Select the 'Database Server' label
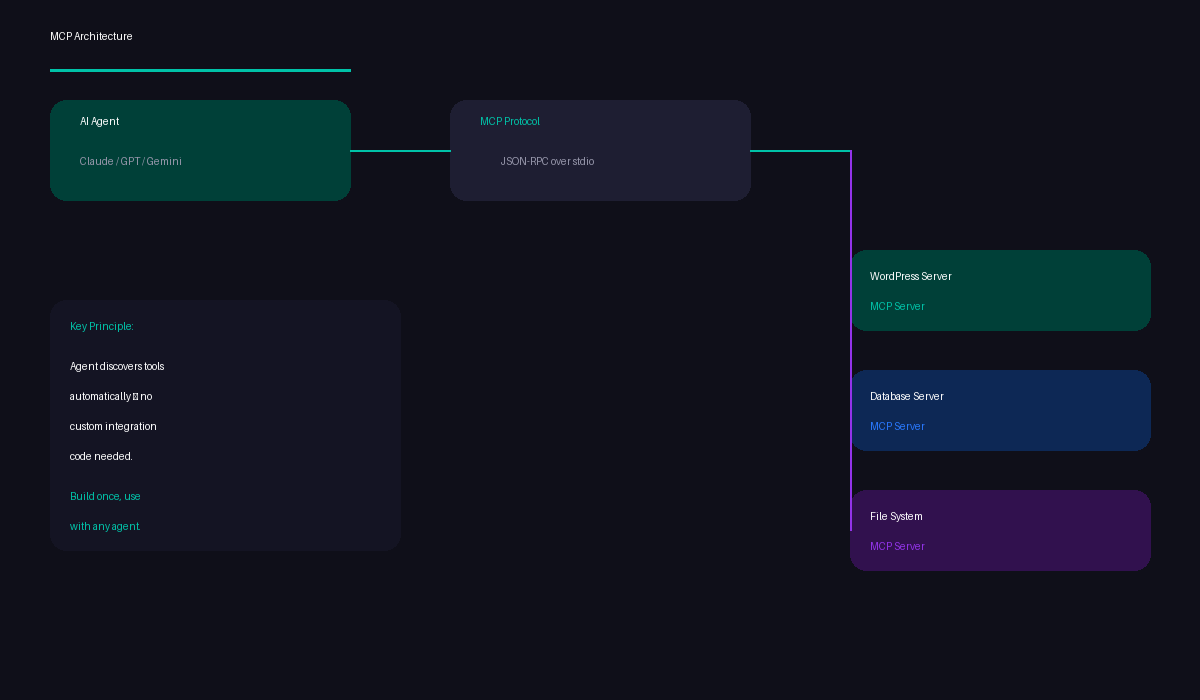Image resolution: width=1200 pixels, height=700 pixels. coord(907,397)
